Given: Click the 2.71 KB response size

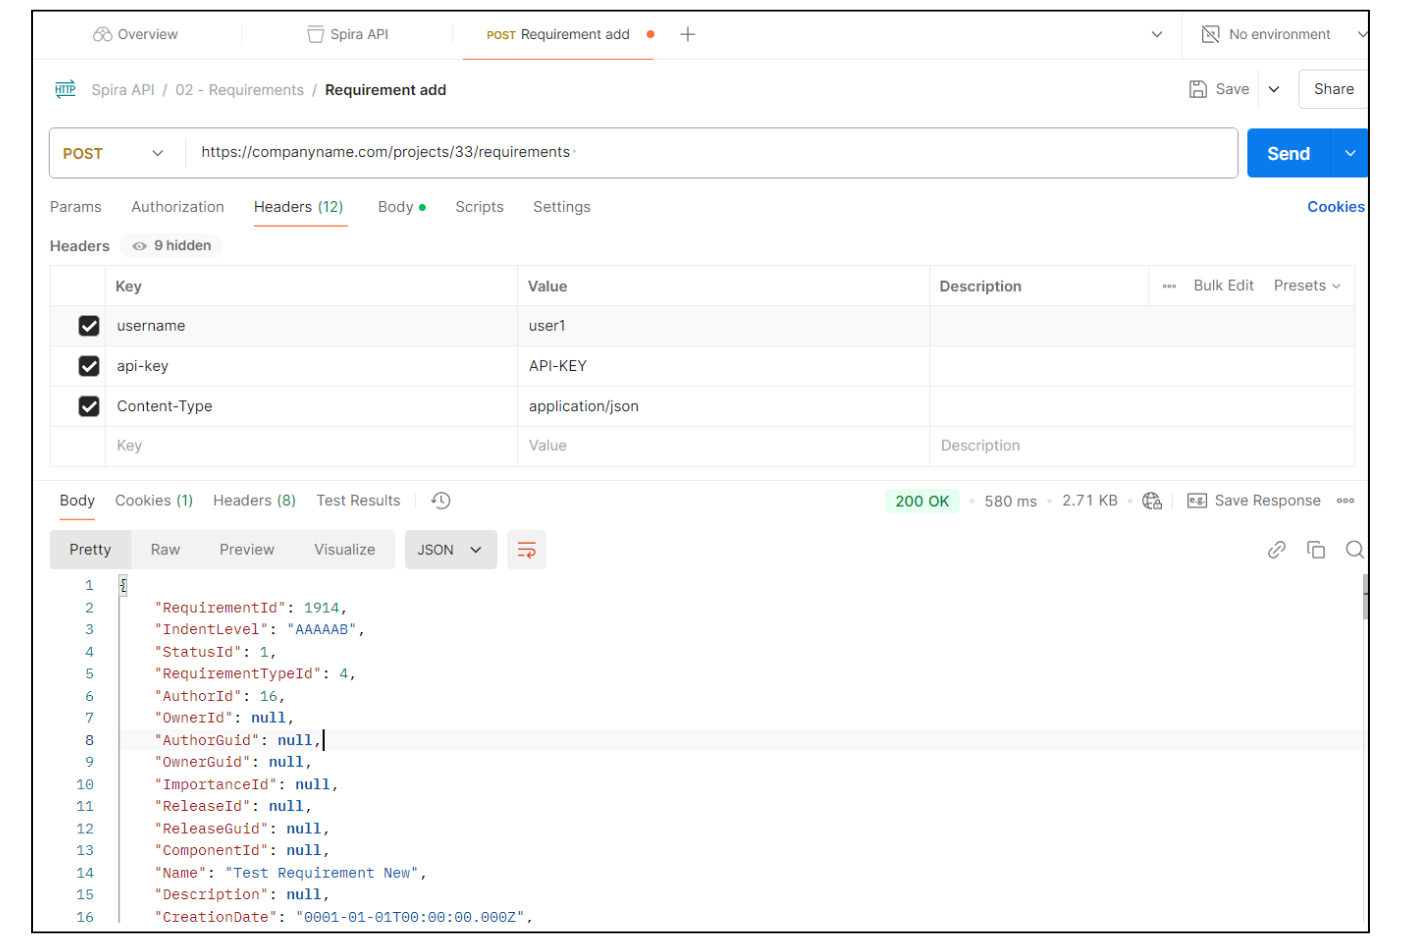Looking at the screenshot, I should tap(1090, 501).
